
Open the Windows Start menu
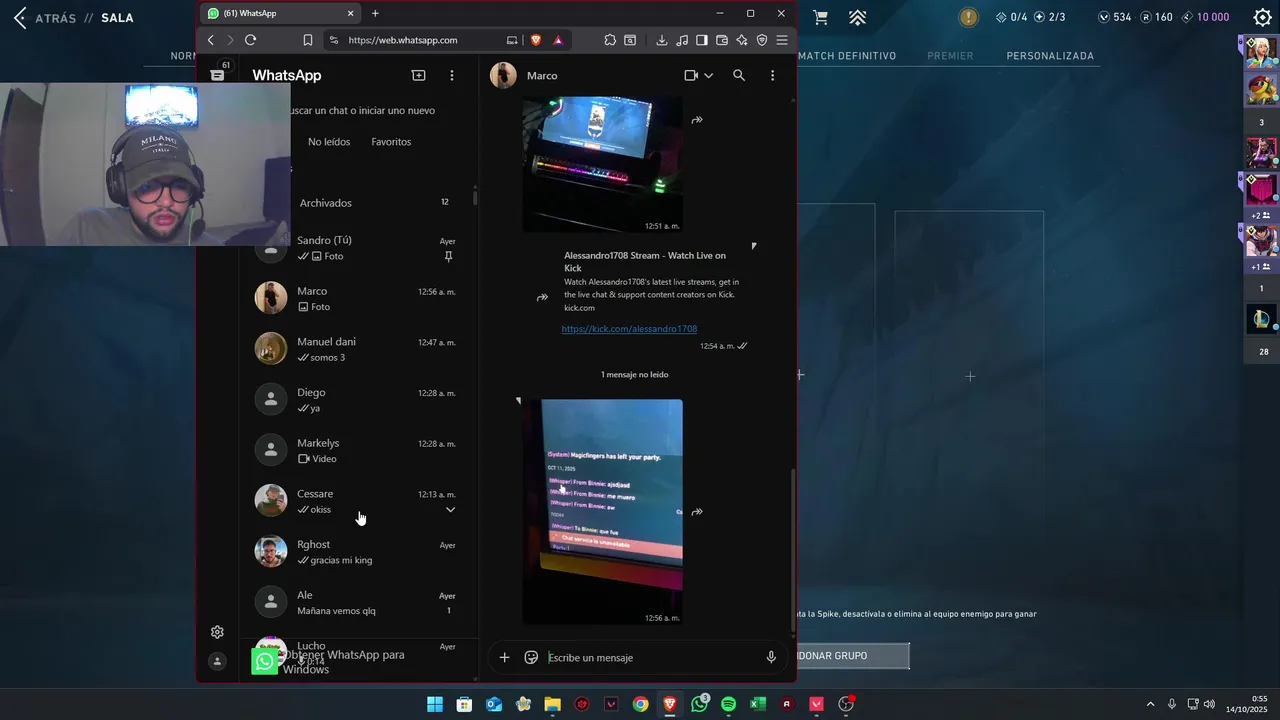pyautogui.click(x=435, y=704)
